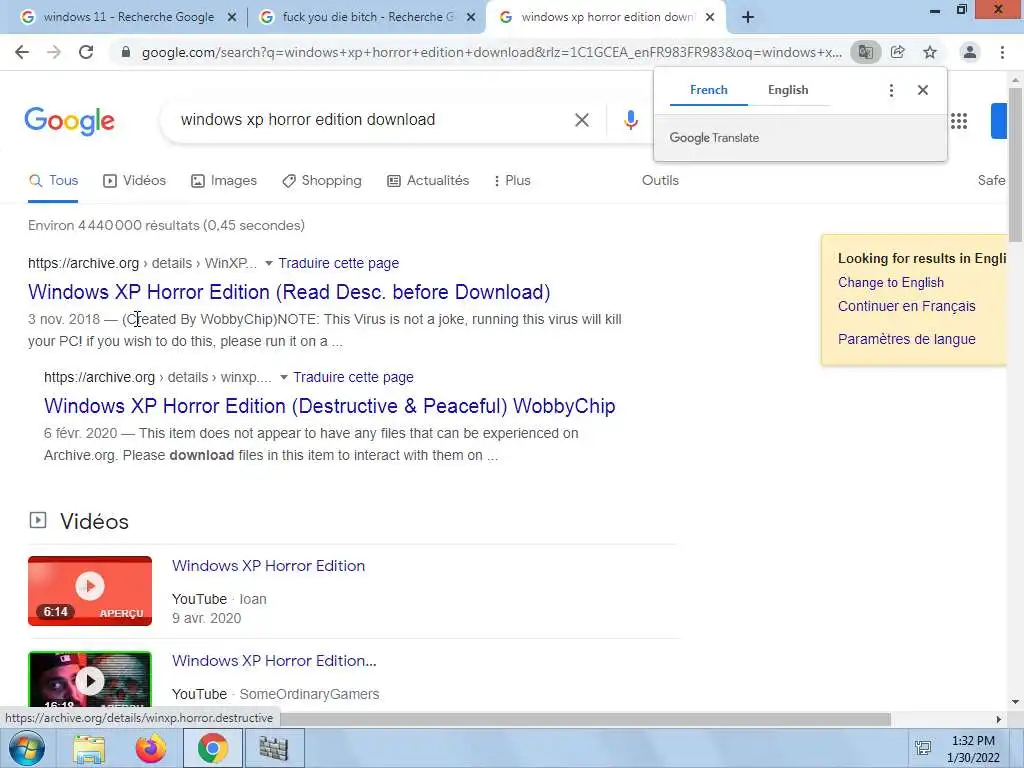The image size is (1024, 768).
Task: Go back with the browser back arrow
Action: 22,52
